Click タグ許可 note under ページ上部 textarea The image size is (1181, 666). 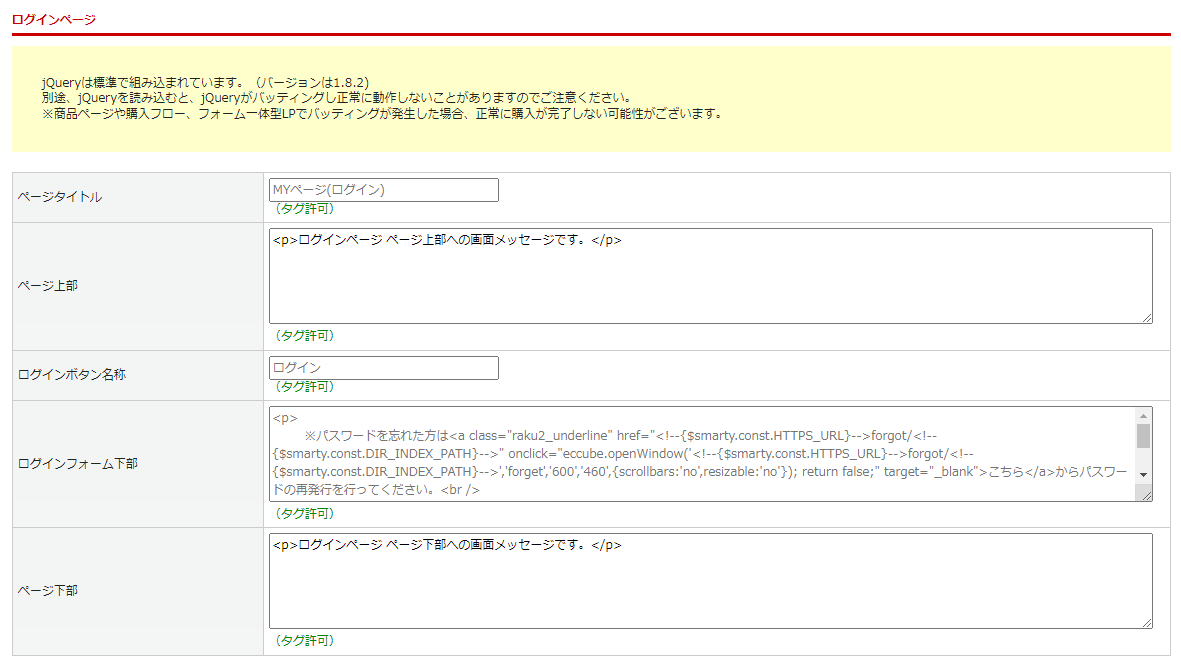(x=304, y=336)
